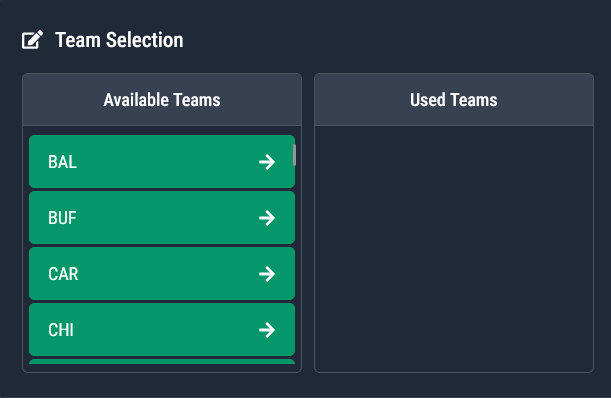Select the BAL team label
The height and width of the screenshot is (398, 611).
62,162
